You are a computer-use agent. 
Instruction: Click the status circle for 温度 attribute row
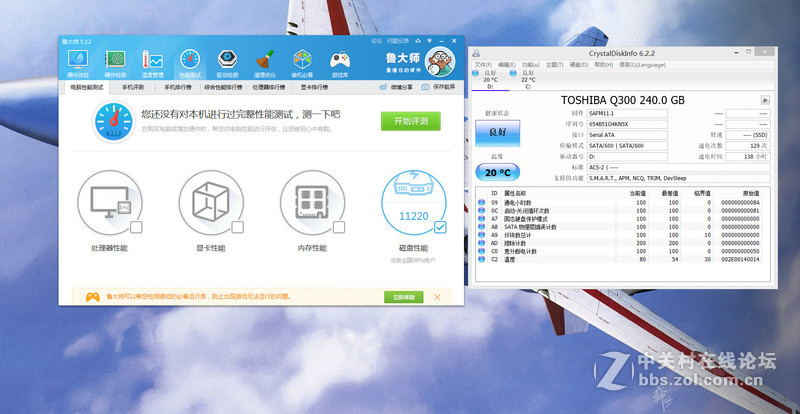pos(481,259)
